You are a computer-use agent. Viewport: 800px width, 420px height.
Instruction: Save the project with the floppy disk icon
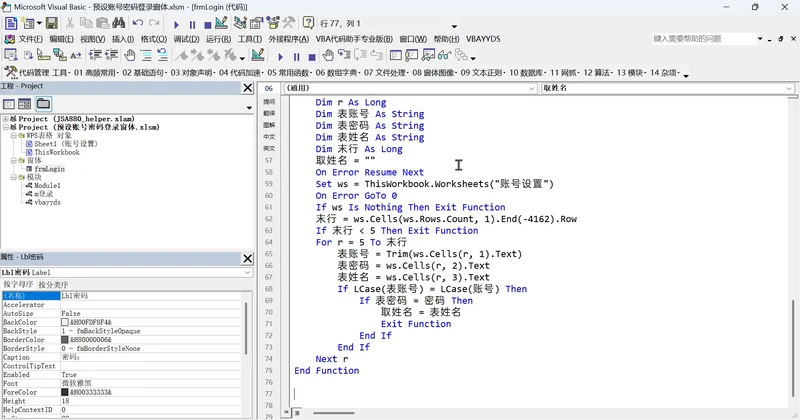[x=52, y=23]
